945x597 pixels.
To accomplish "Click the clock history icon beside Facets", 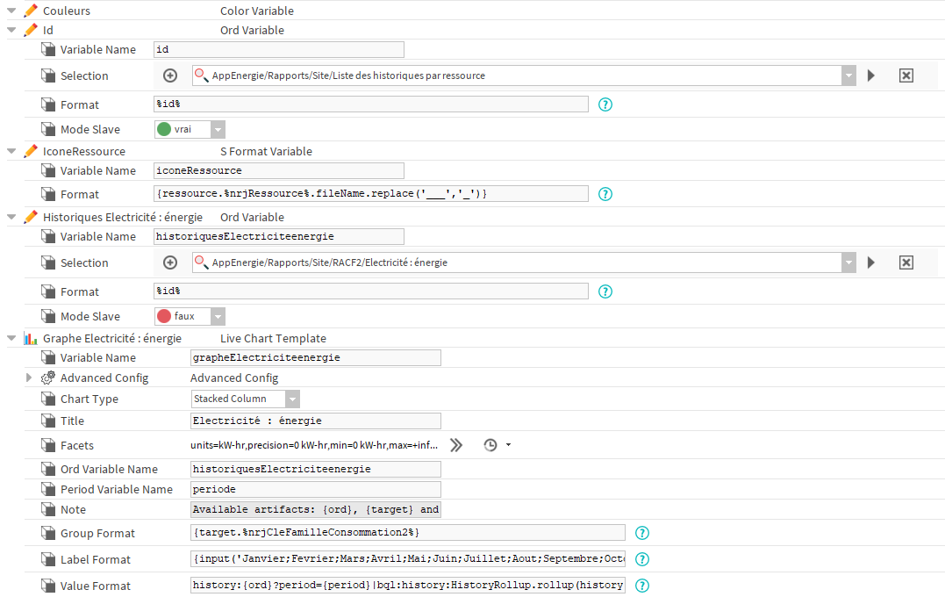I will click(491, 445).
